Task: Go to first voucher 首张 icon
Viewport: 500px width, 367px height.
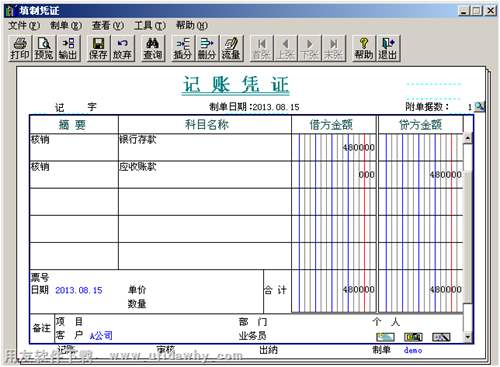Action: pyautogui.click(x=261, y=48)
